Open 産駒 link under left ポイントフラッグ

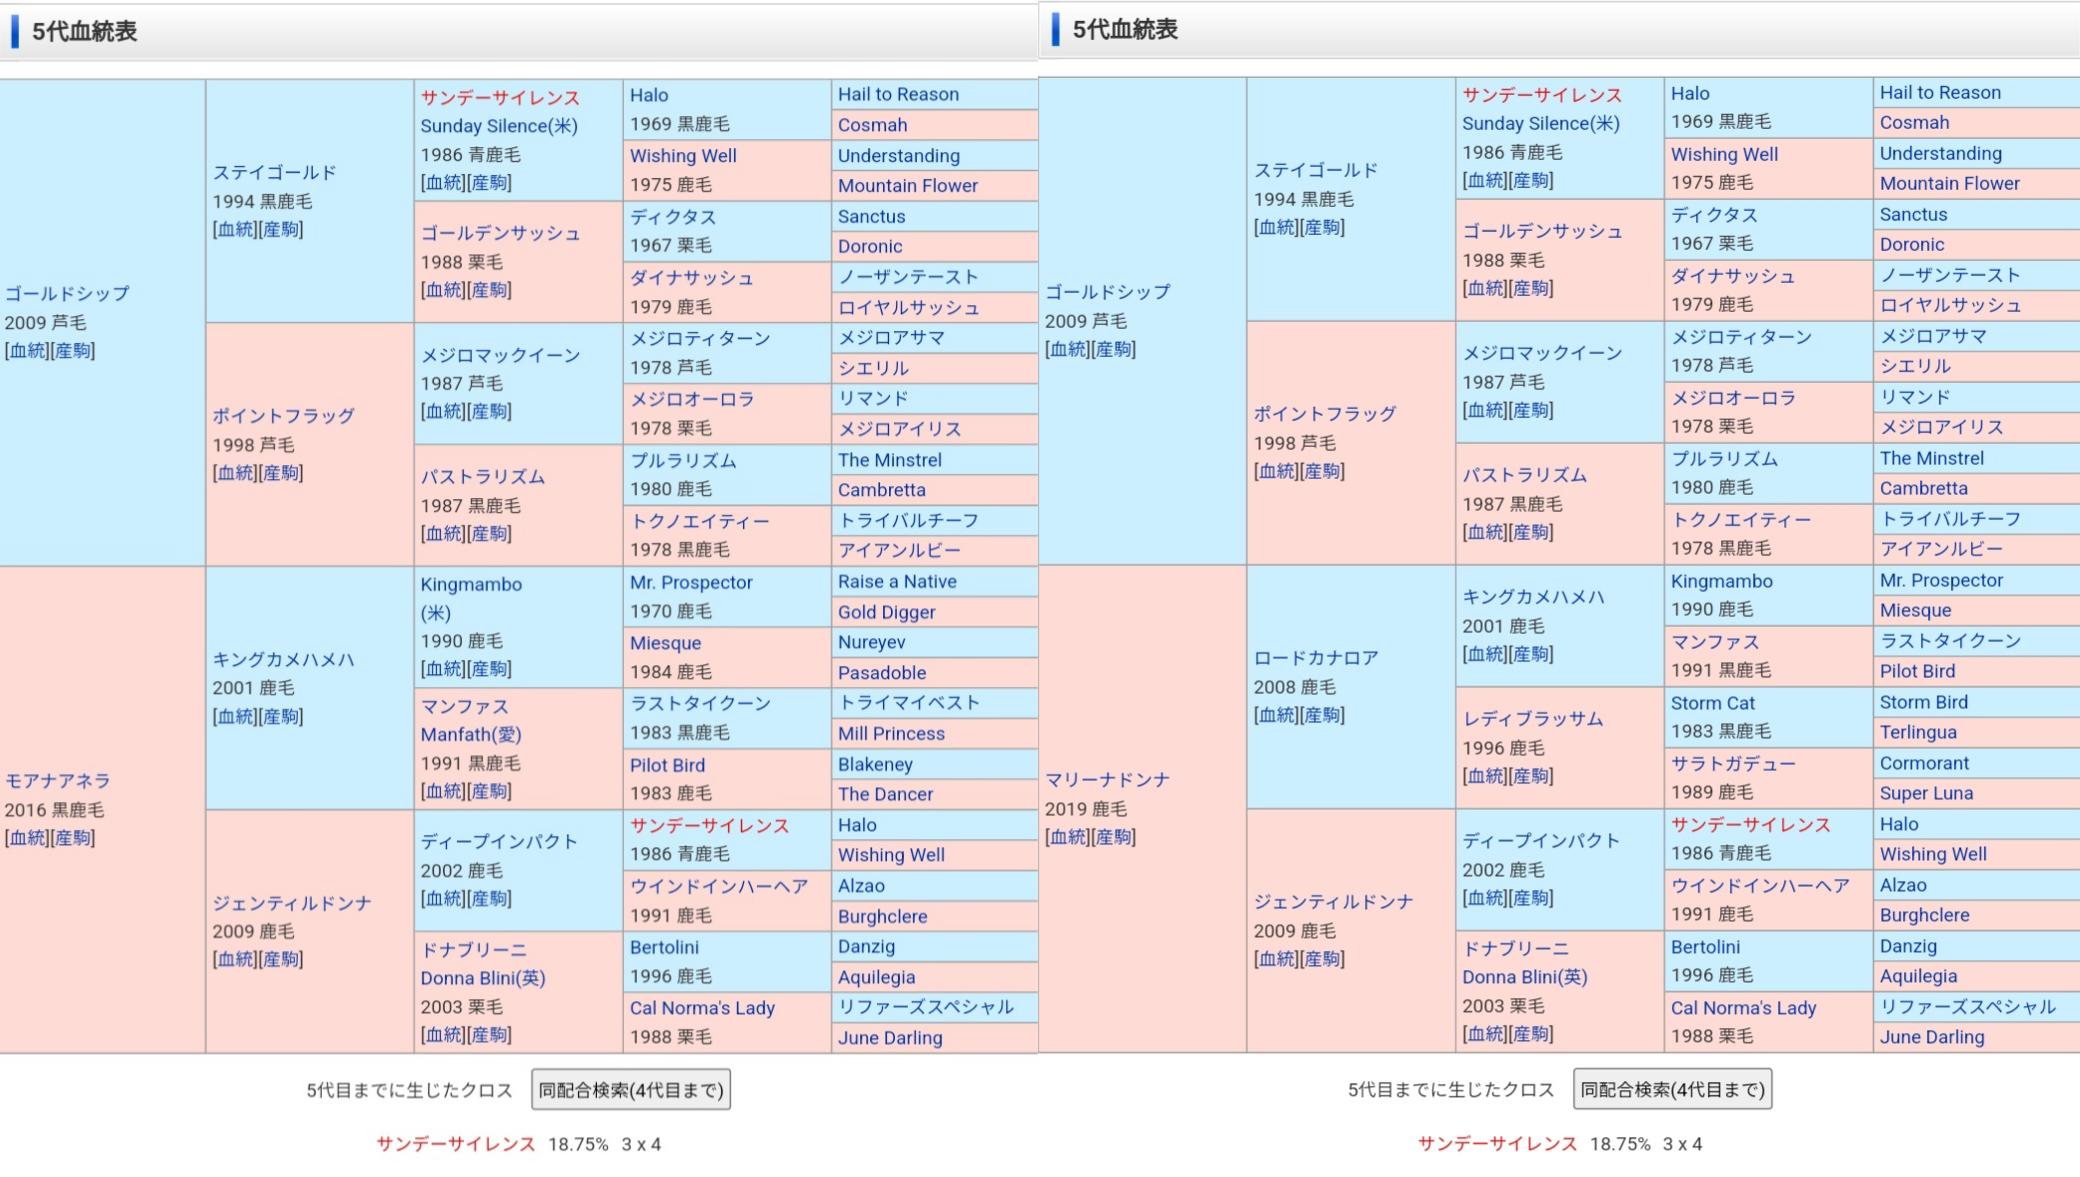pyautogui.click(x=281, y=473)
